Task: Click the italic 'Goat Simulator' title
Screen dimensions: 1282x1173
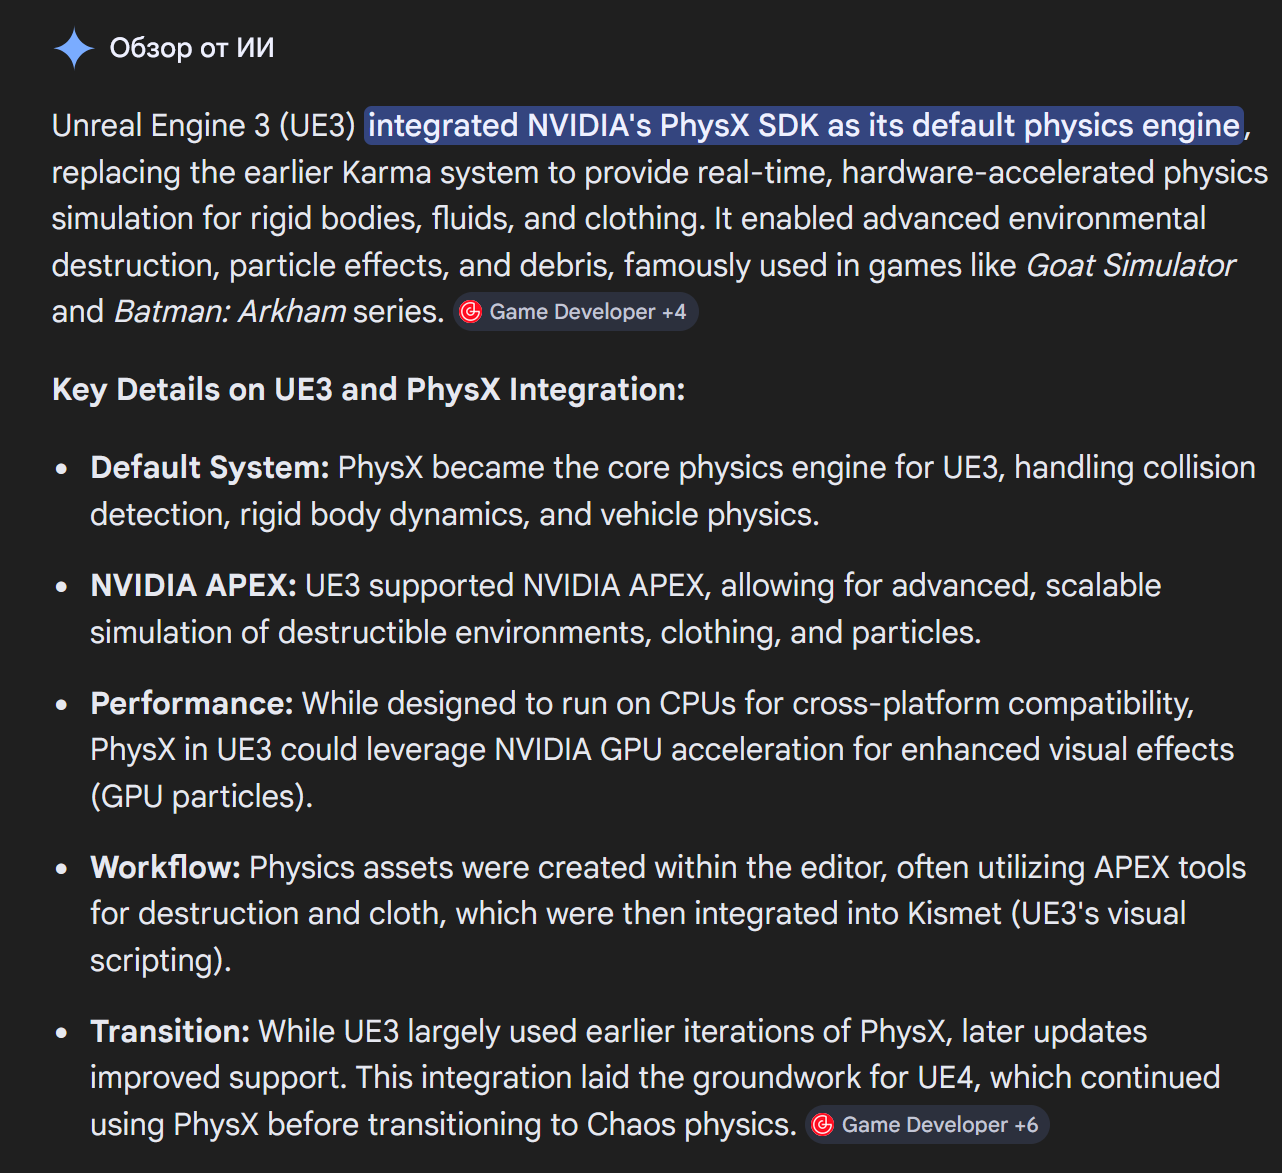Action: (1130, 266)
